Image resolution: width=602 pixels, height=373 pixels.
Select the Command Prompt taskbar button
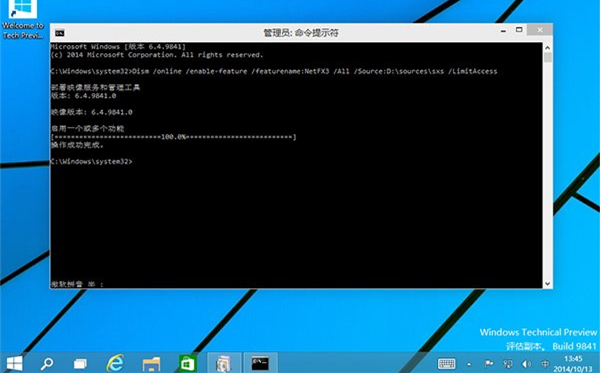coord(260,363)
